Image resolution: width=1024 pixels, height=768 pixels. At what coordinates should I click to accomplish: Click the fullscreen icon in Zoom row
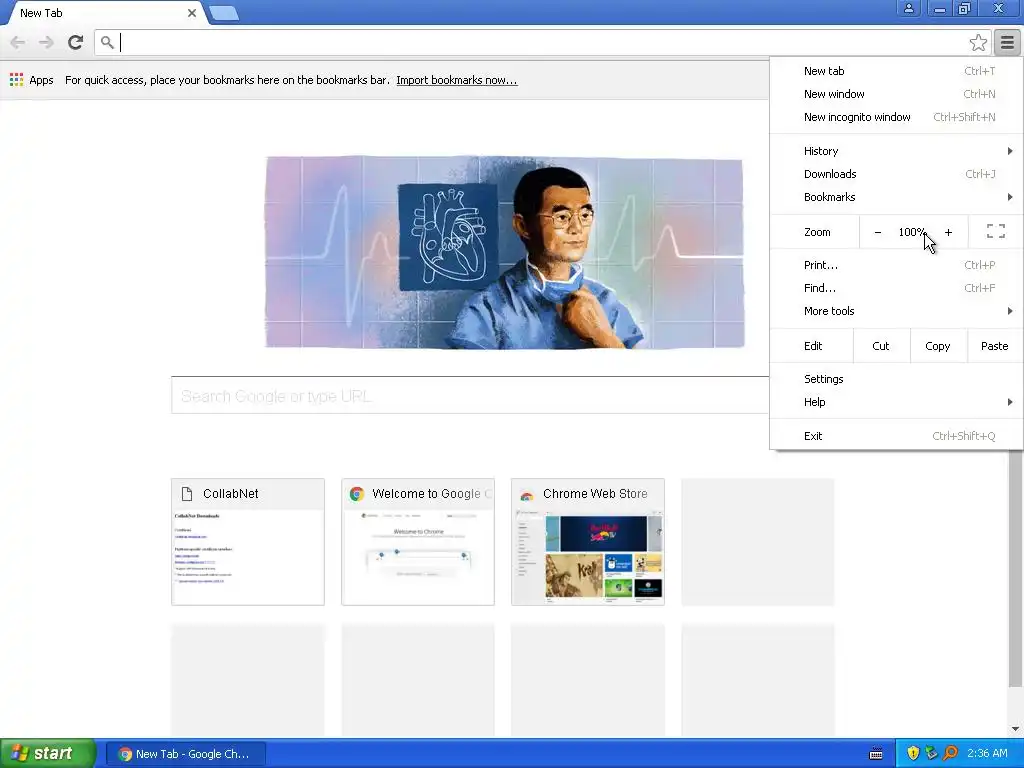coord(995,231)
